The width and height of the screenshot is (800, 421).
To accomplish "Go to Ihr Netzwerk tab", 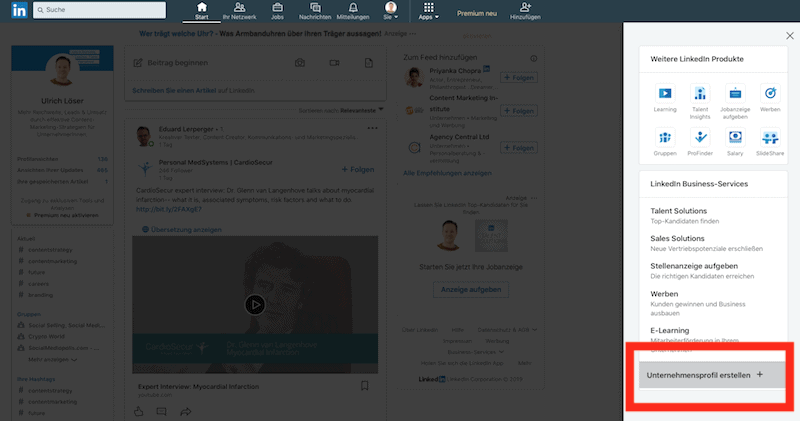I will coord(239,11).
